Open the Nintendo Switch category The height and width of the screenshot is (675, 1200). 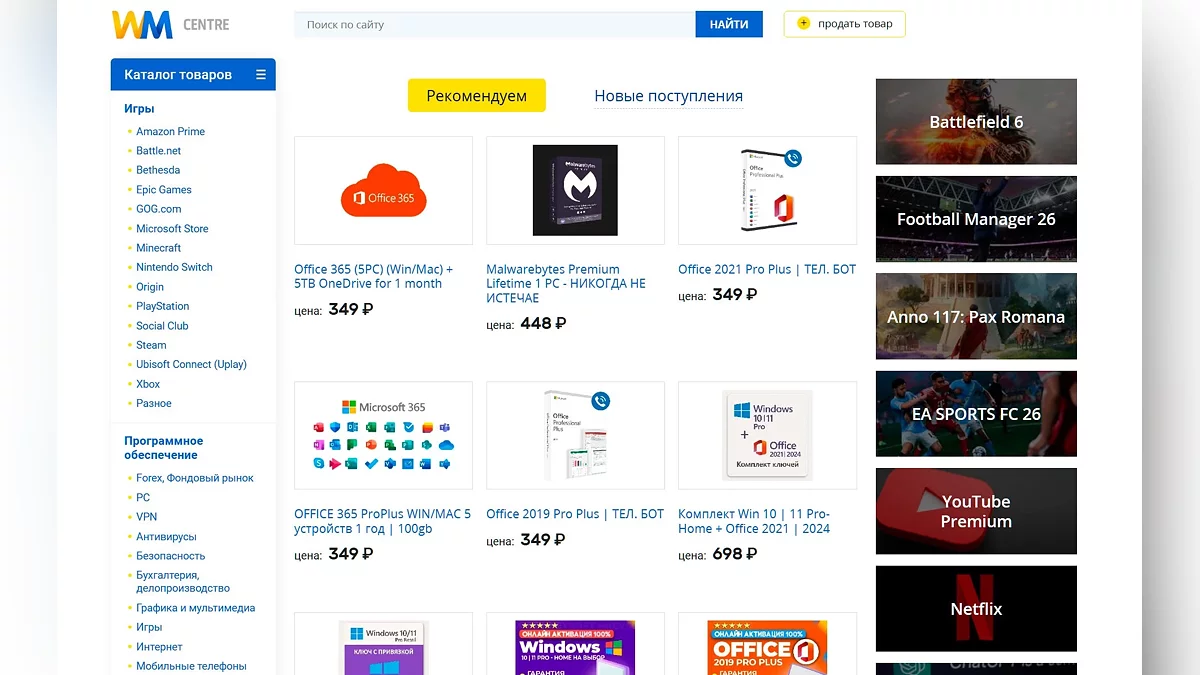174,267
